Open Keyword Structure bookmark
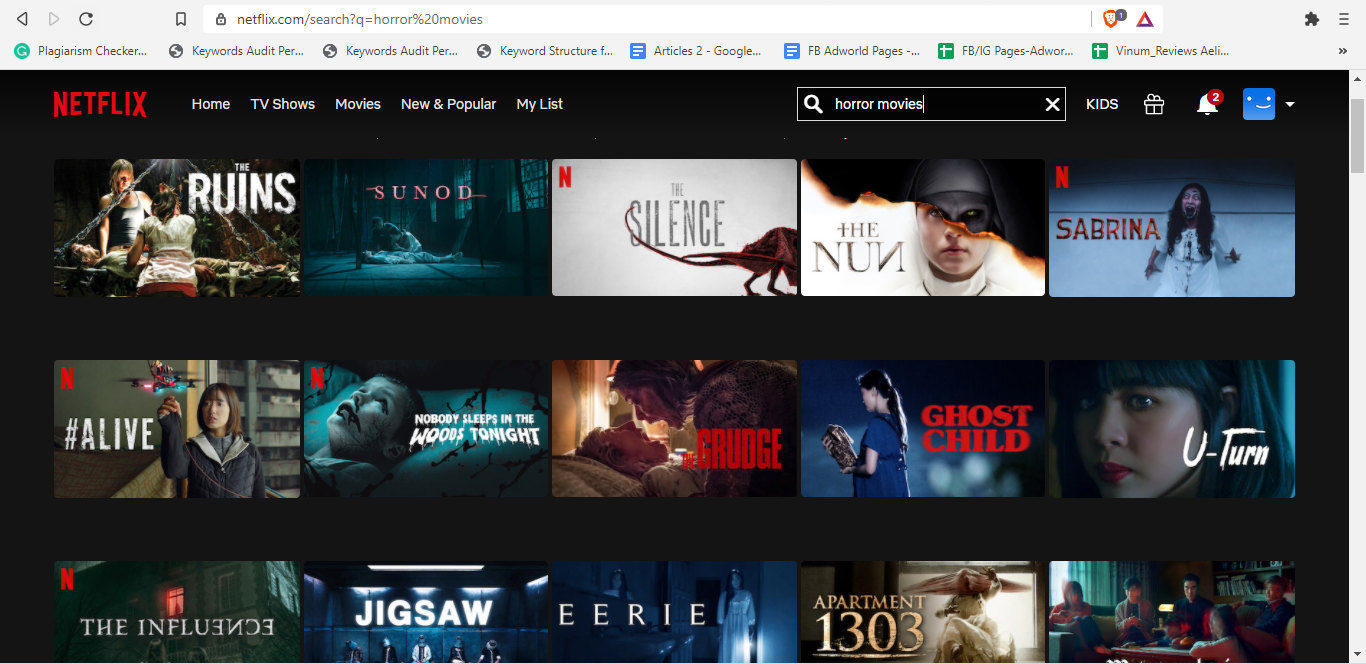 click(x=545, y=50)
